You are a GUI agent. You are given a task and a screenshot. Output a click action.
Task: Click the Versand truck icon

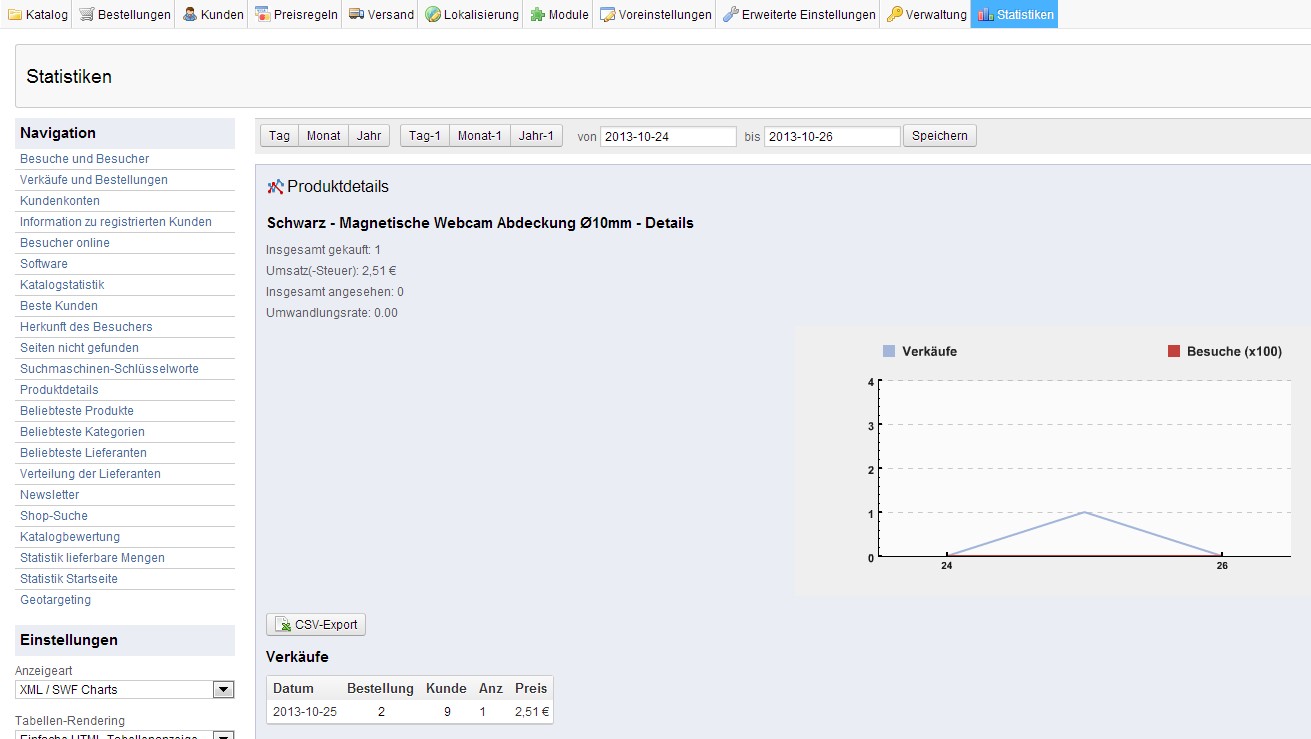coord(356,15)
